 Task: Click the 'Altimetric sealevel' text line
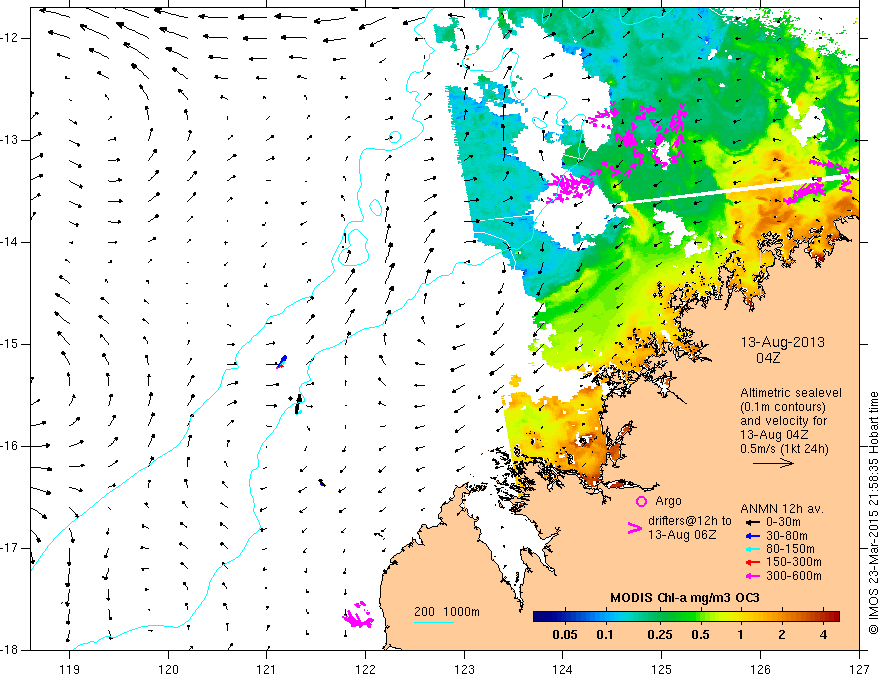(x=791, y=393)
